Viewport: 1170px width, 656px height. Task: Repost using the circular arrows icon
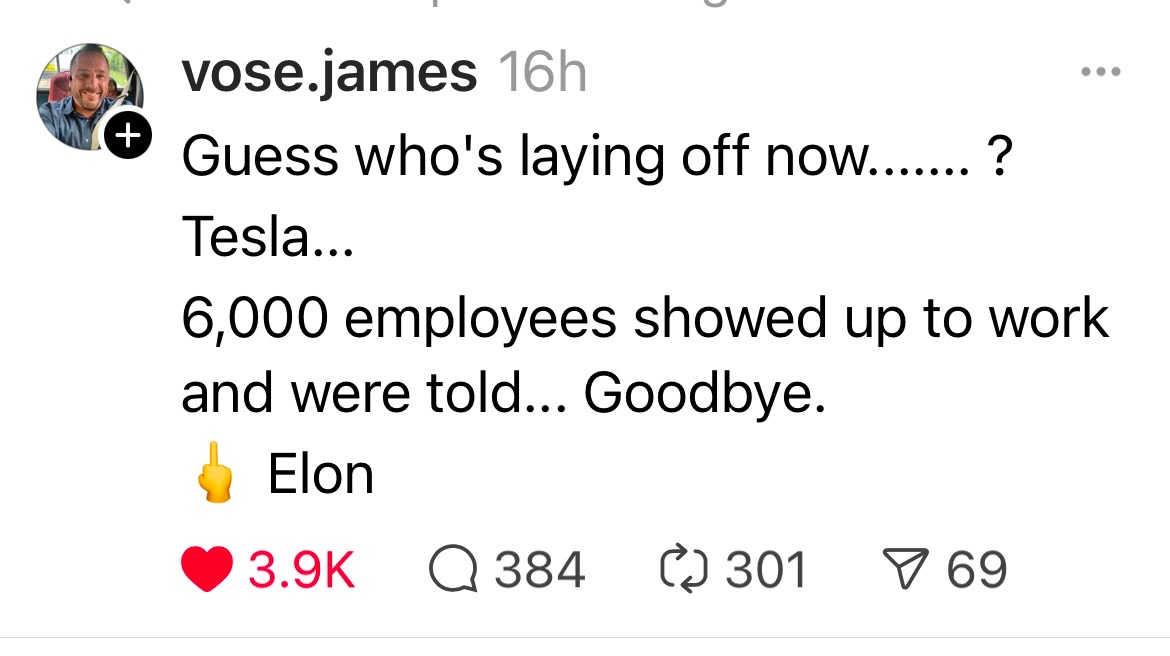click(x=683, y=570)
